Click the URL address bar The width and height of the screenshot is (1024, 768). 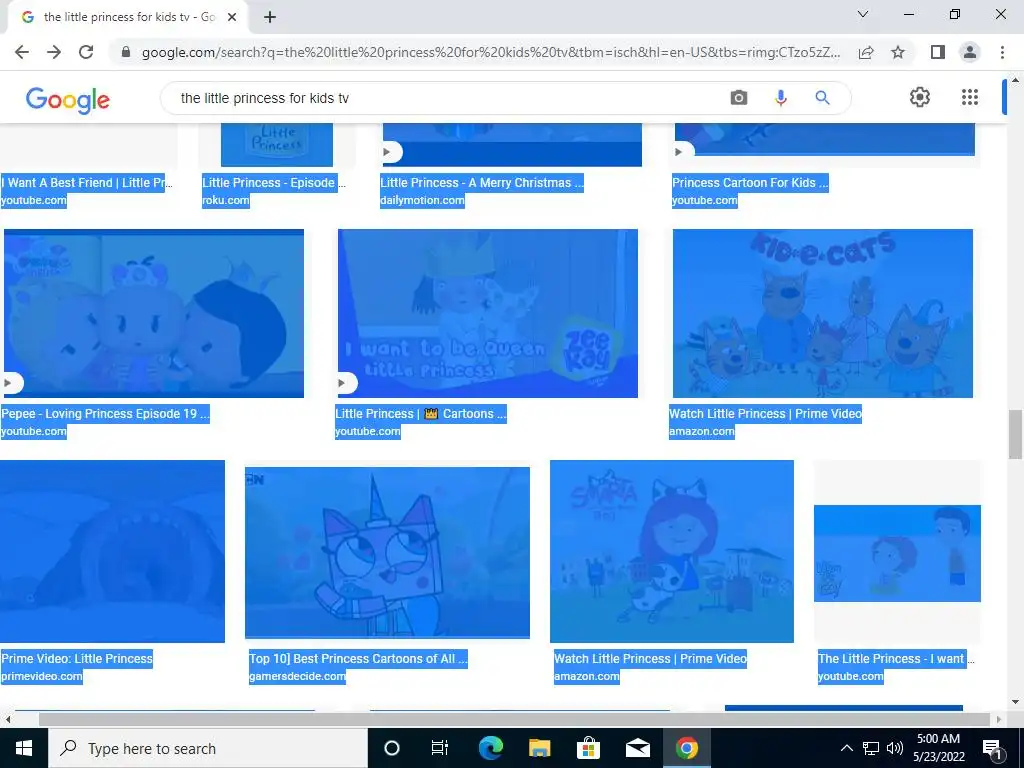tap(490, 52)
